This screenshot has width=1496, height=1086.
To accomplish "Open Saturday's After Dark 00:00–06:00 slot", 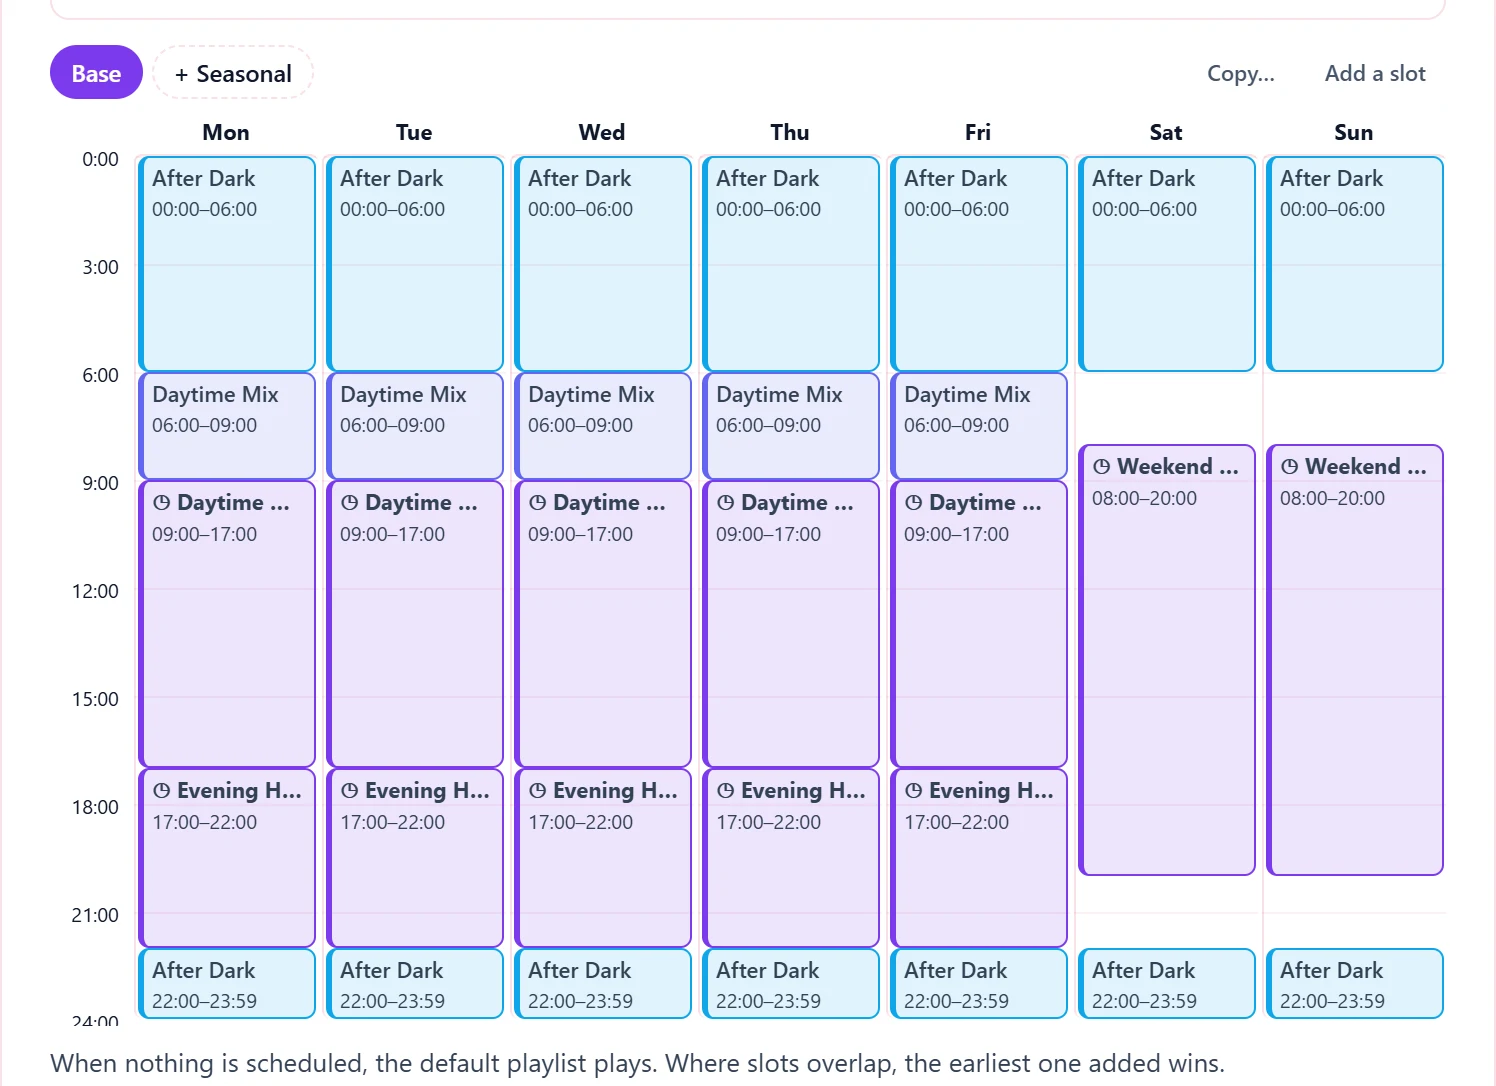I will tap(1167, 264).
